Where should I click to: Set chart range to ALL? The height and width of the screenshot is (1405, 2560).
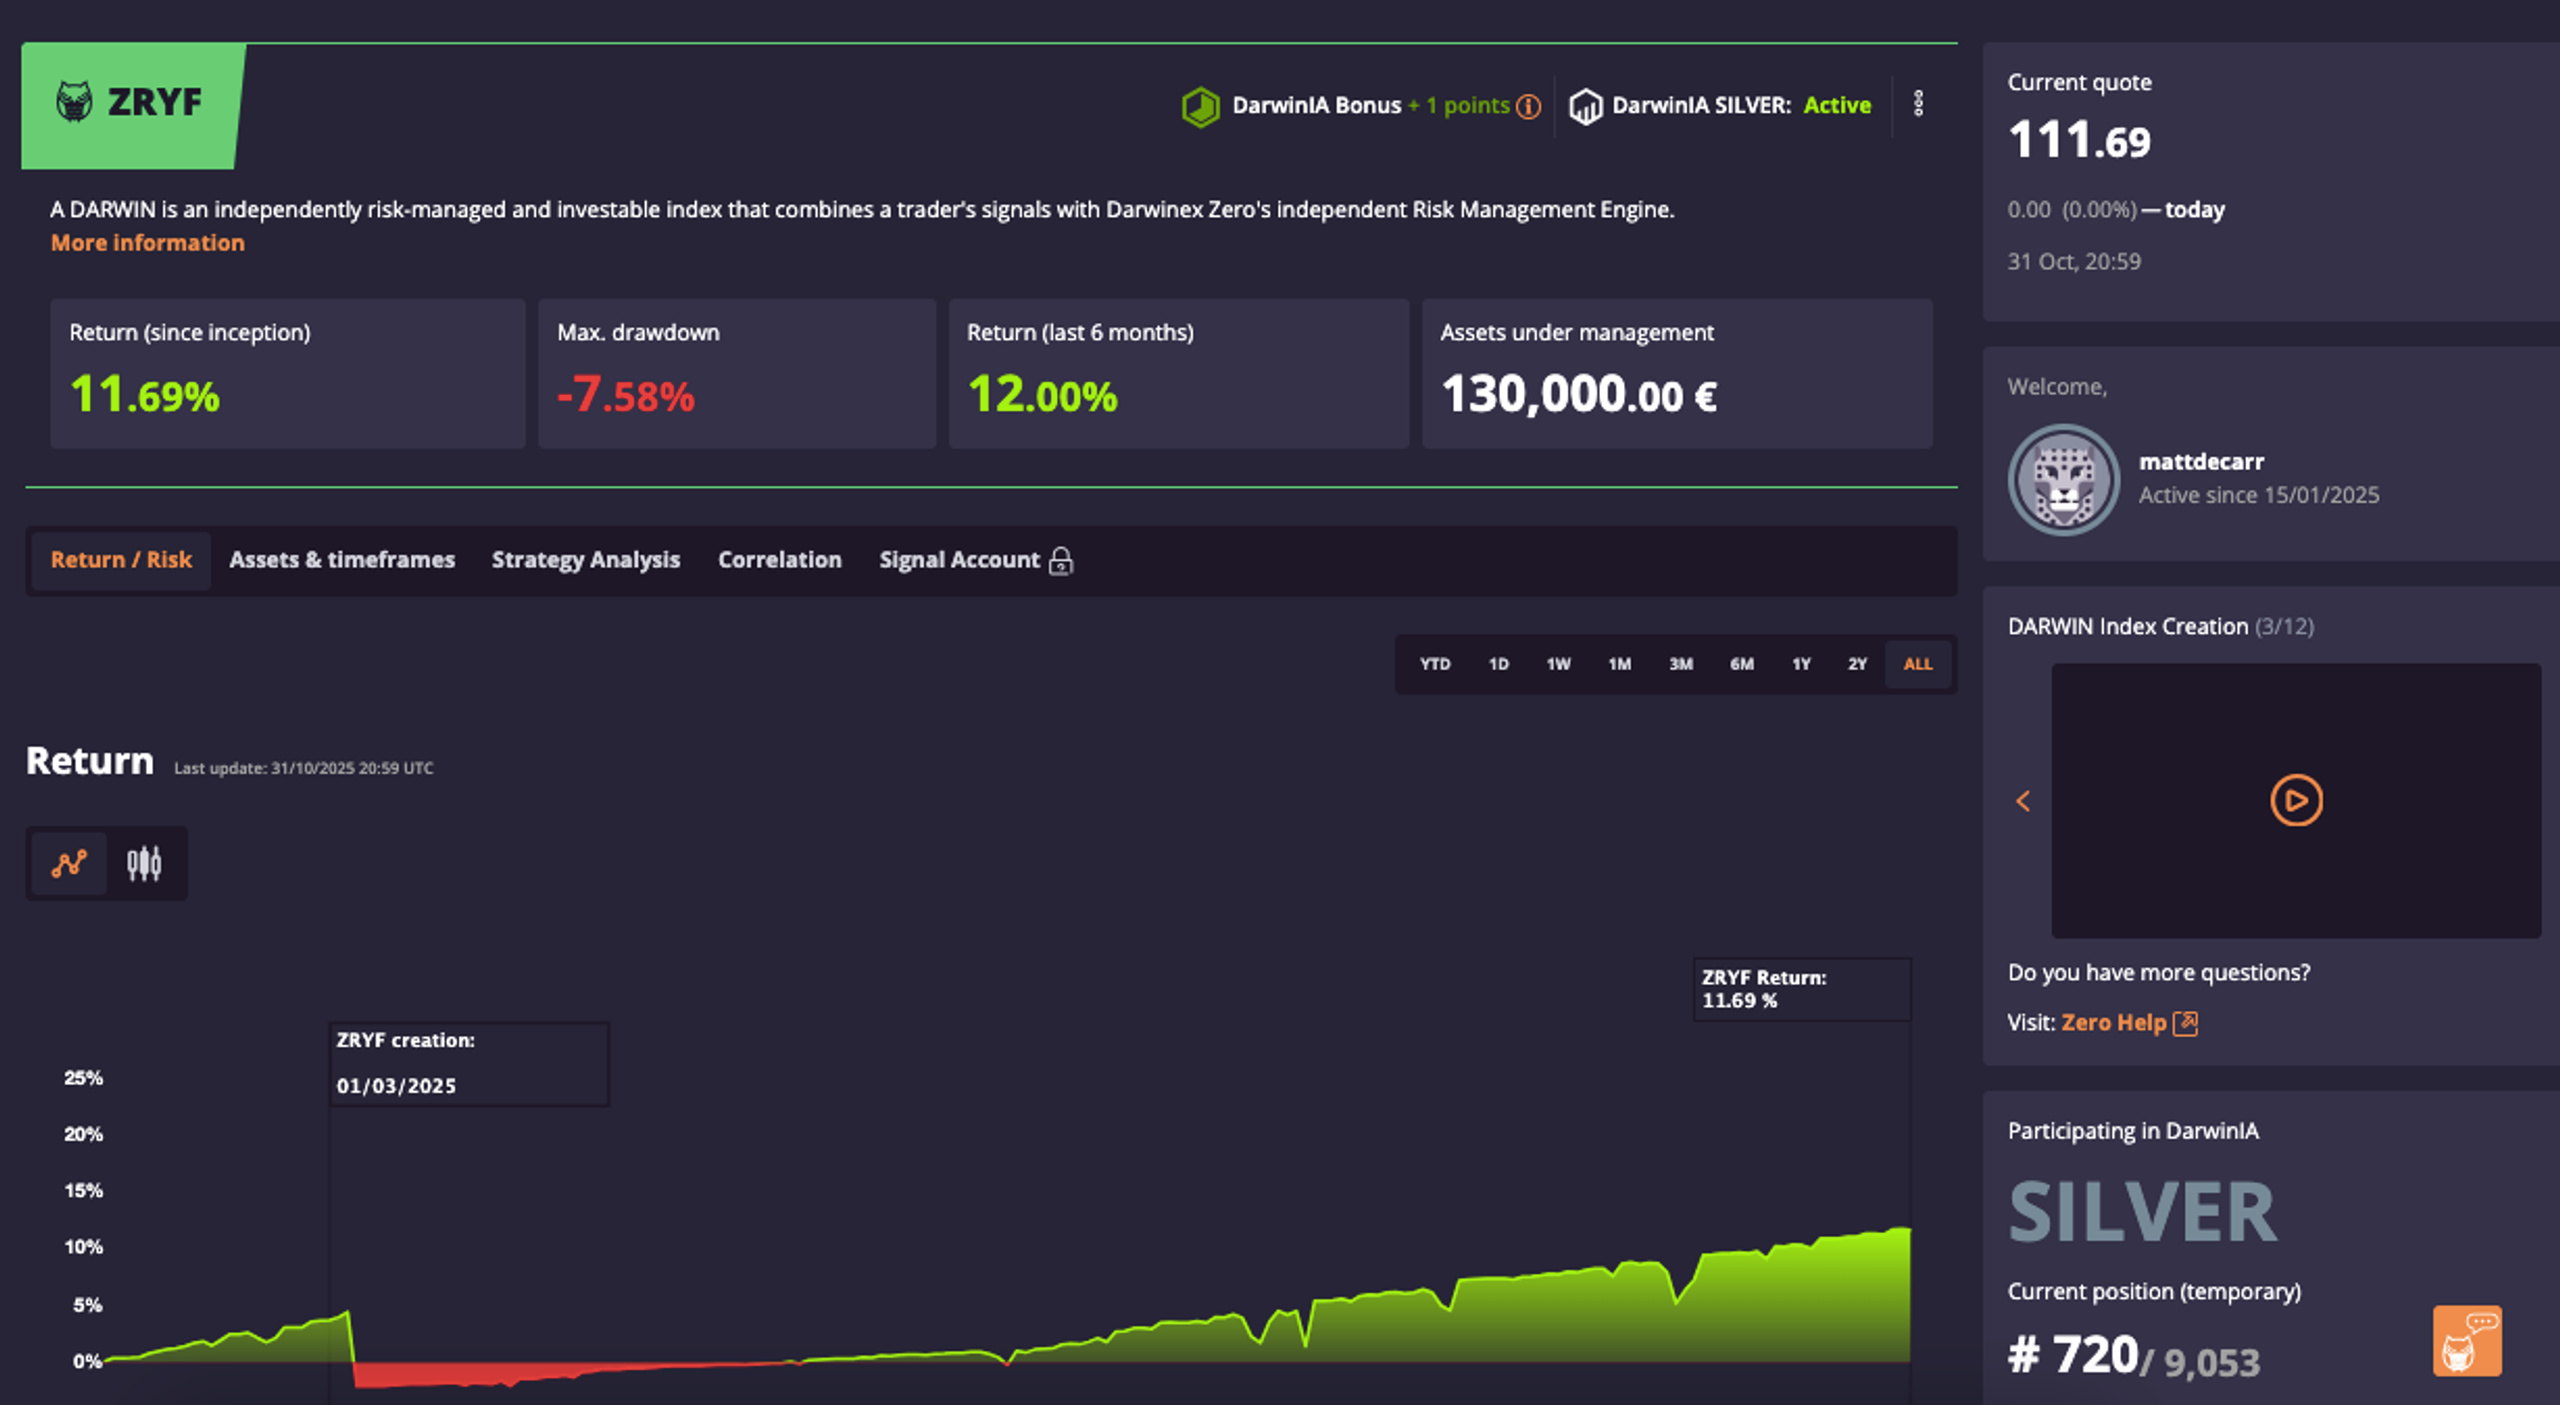click(1918, 664)
